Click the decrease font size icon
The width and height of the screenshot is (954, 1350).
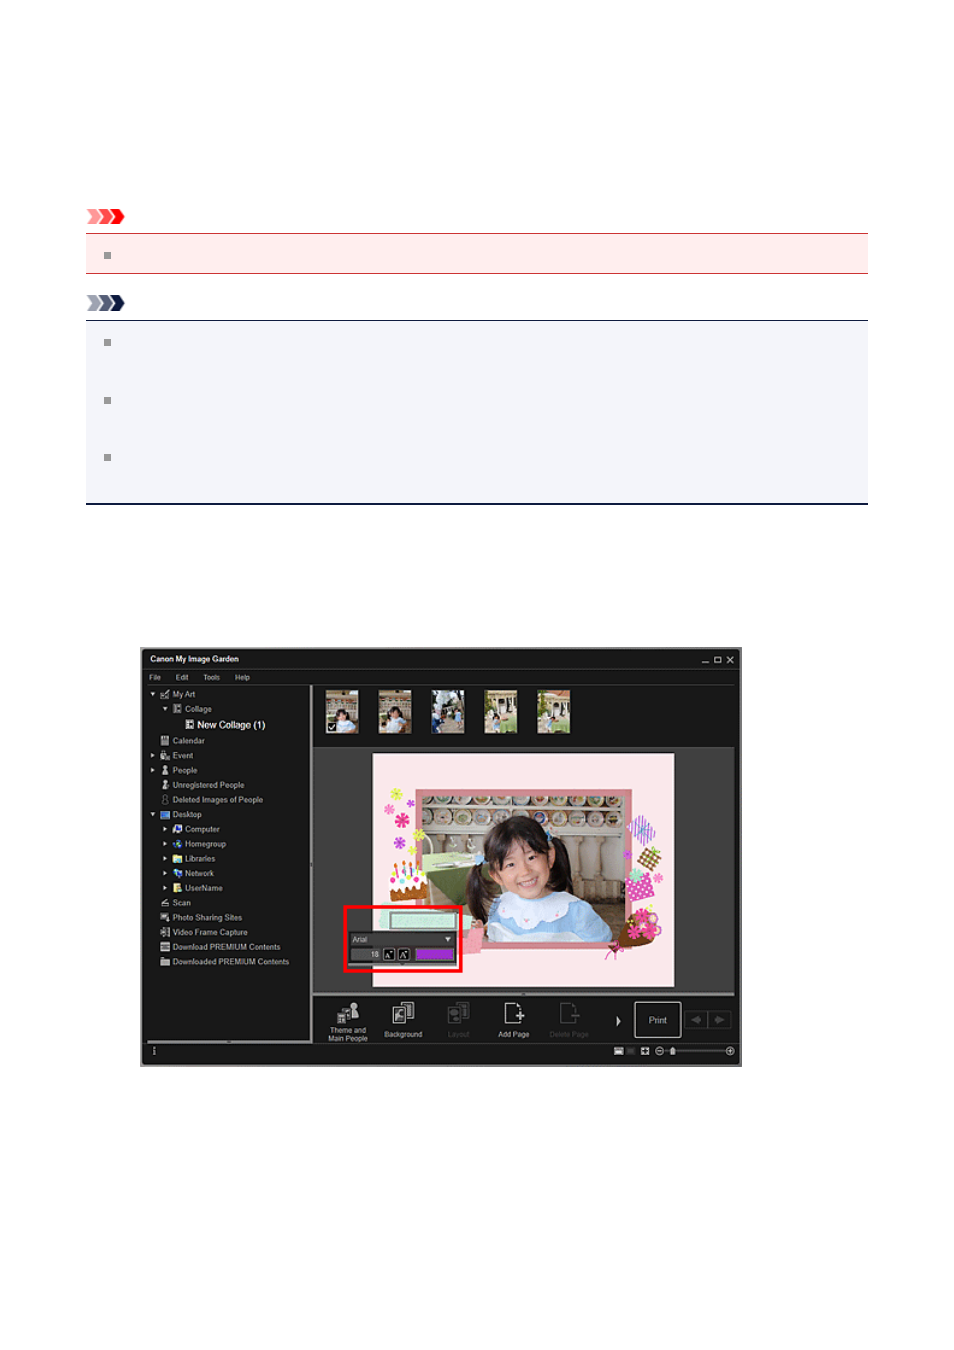(x=390, y=955)
